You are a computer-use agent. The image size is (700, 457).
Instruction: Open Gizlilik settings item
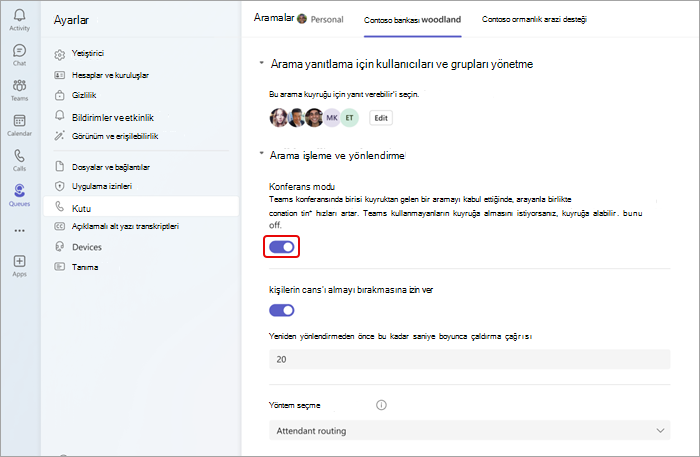(84, 95)
